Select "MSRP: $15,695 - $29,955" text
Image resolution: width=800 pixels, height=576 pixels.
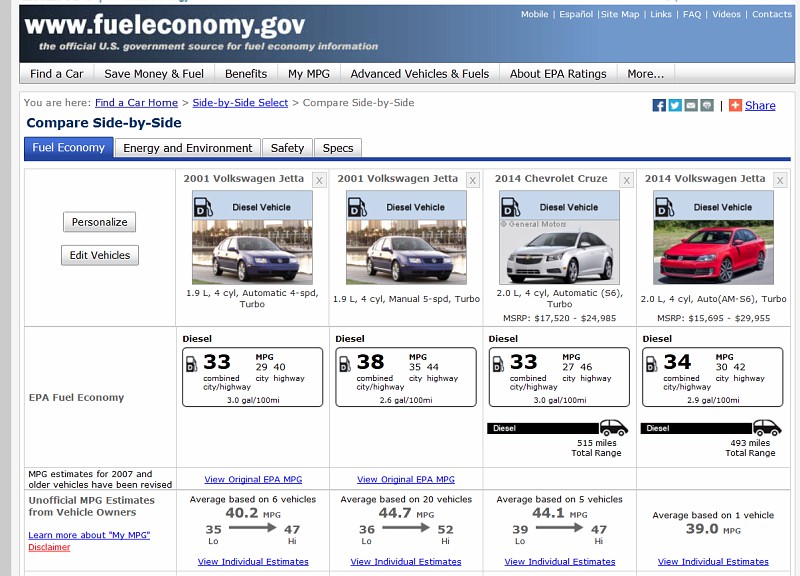[x=713, y=318]
